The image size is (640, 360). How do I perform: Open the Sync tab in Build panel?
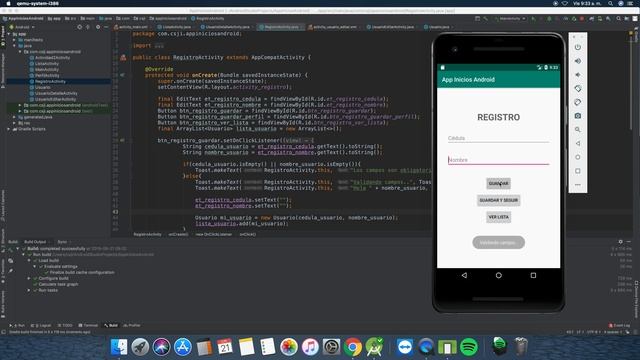coord(62,242)
